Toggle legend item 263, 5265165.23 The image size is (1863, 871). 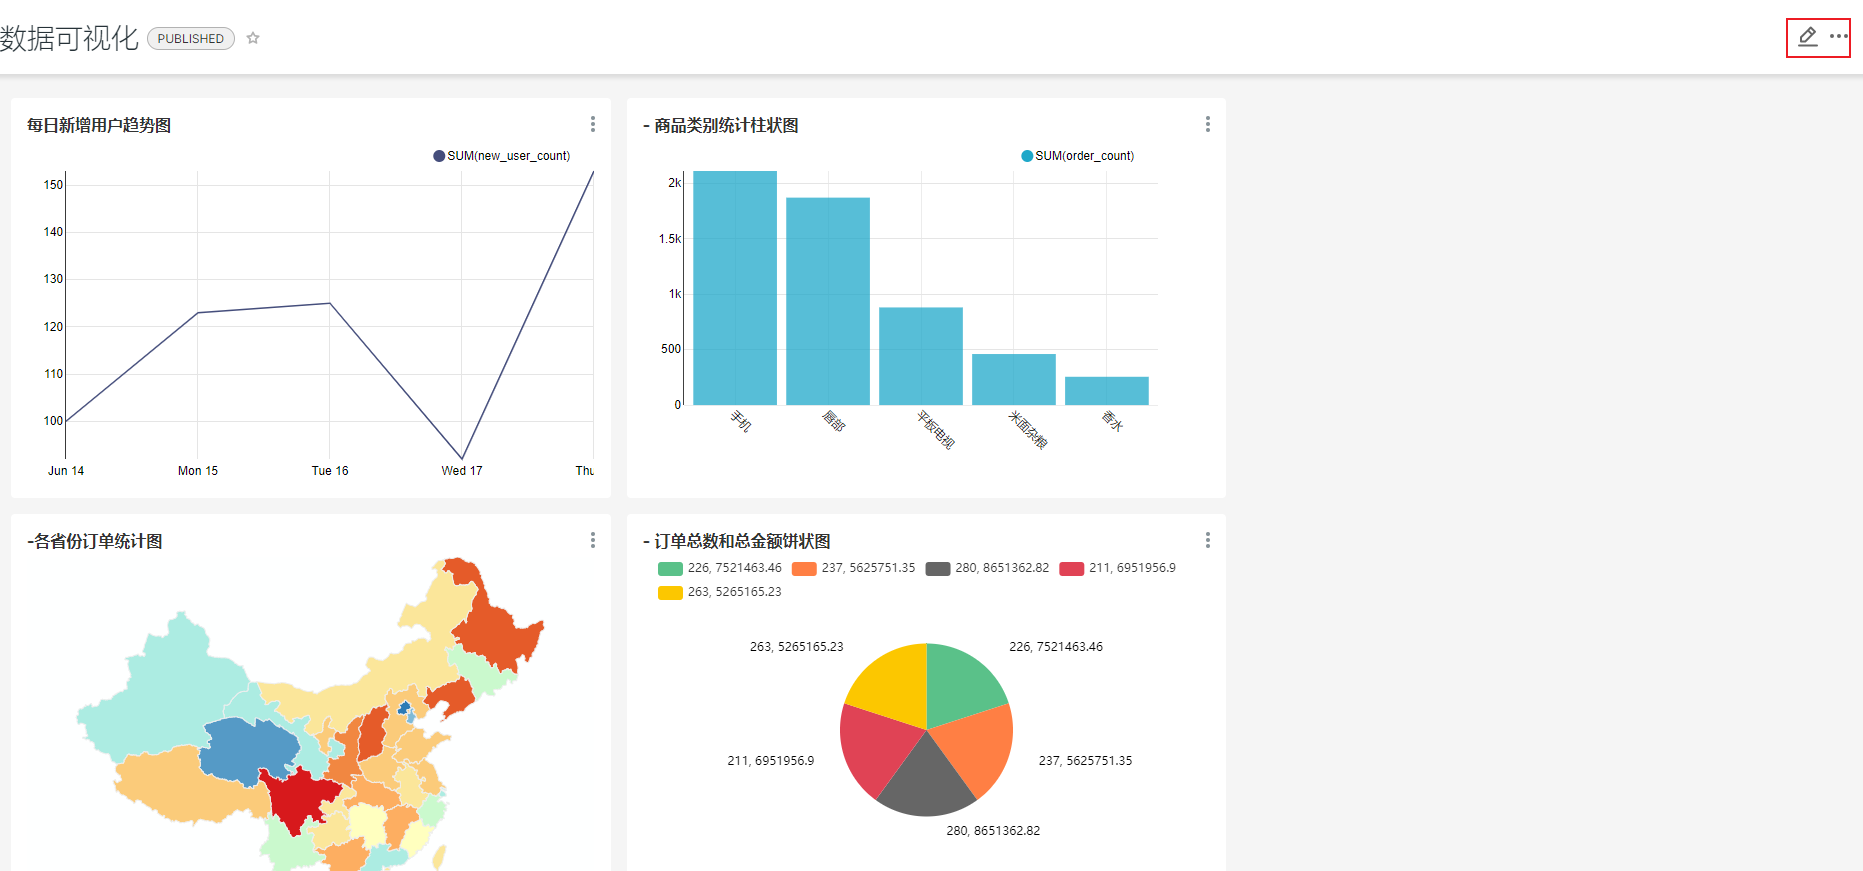[x=720, y=592]
